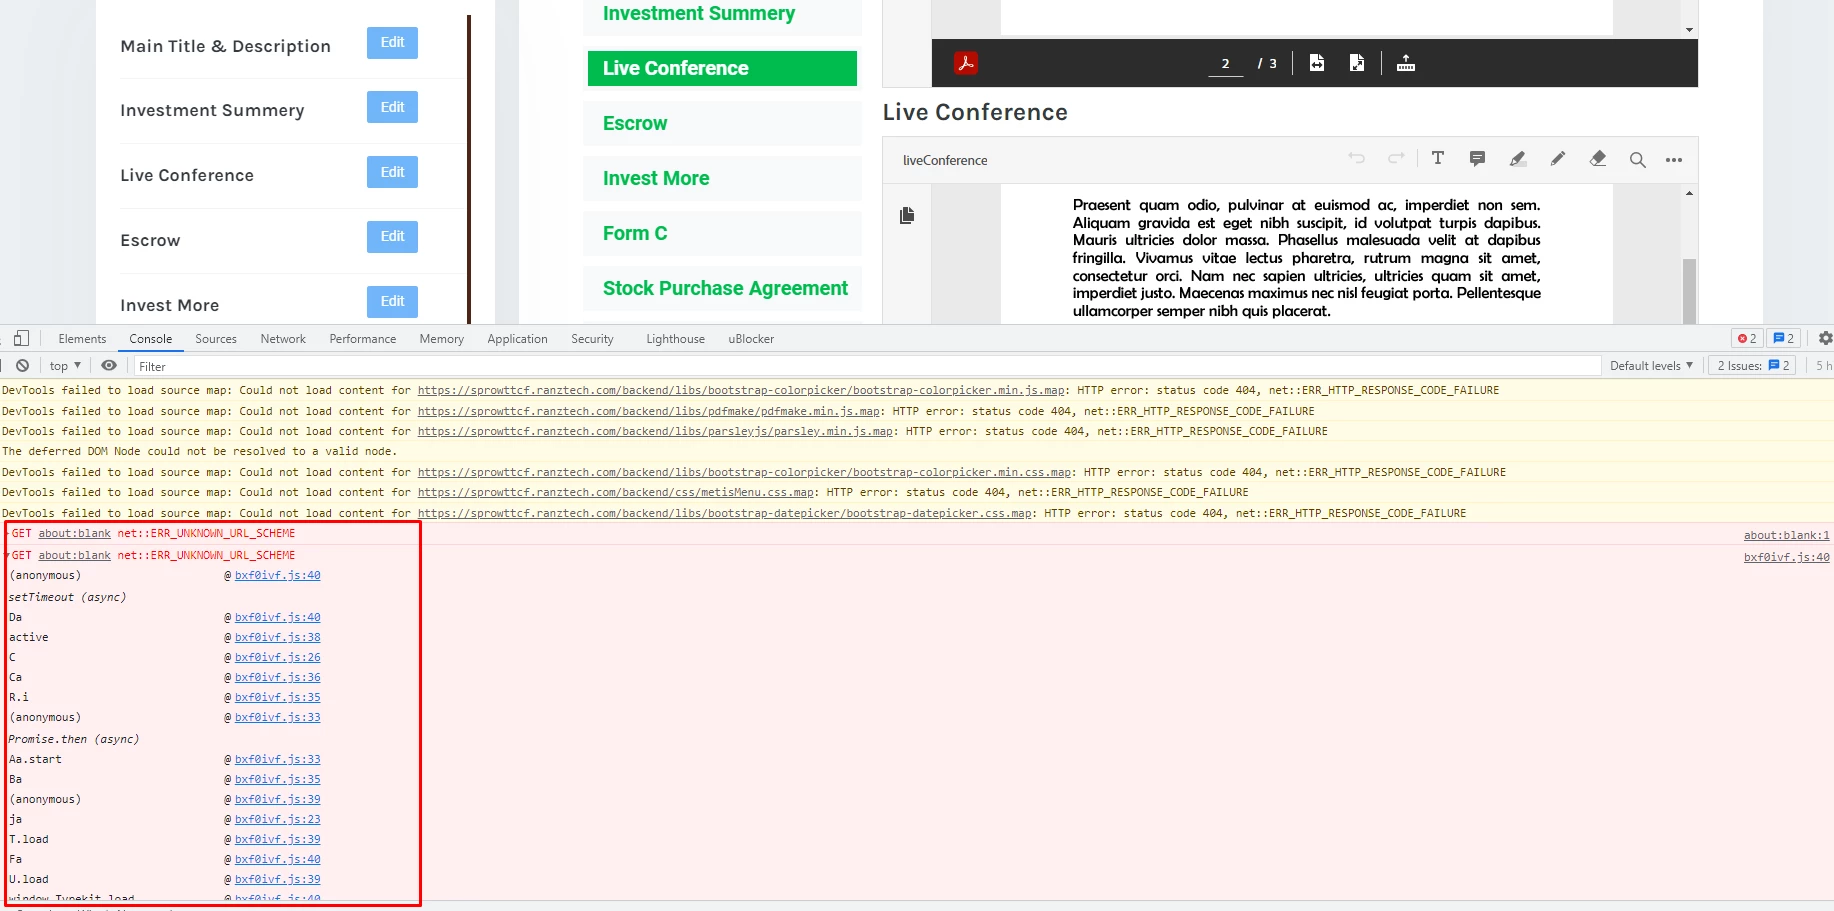Open the Default levels dropdown
Viewport: 1834px width, 911px height.
1651,365
